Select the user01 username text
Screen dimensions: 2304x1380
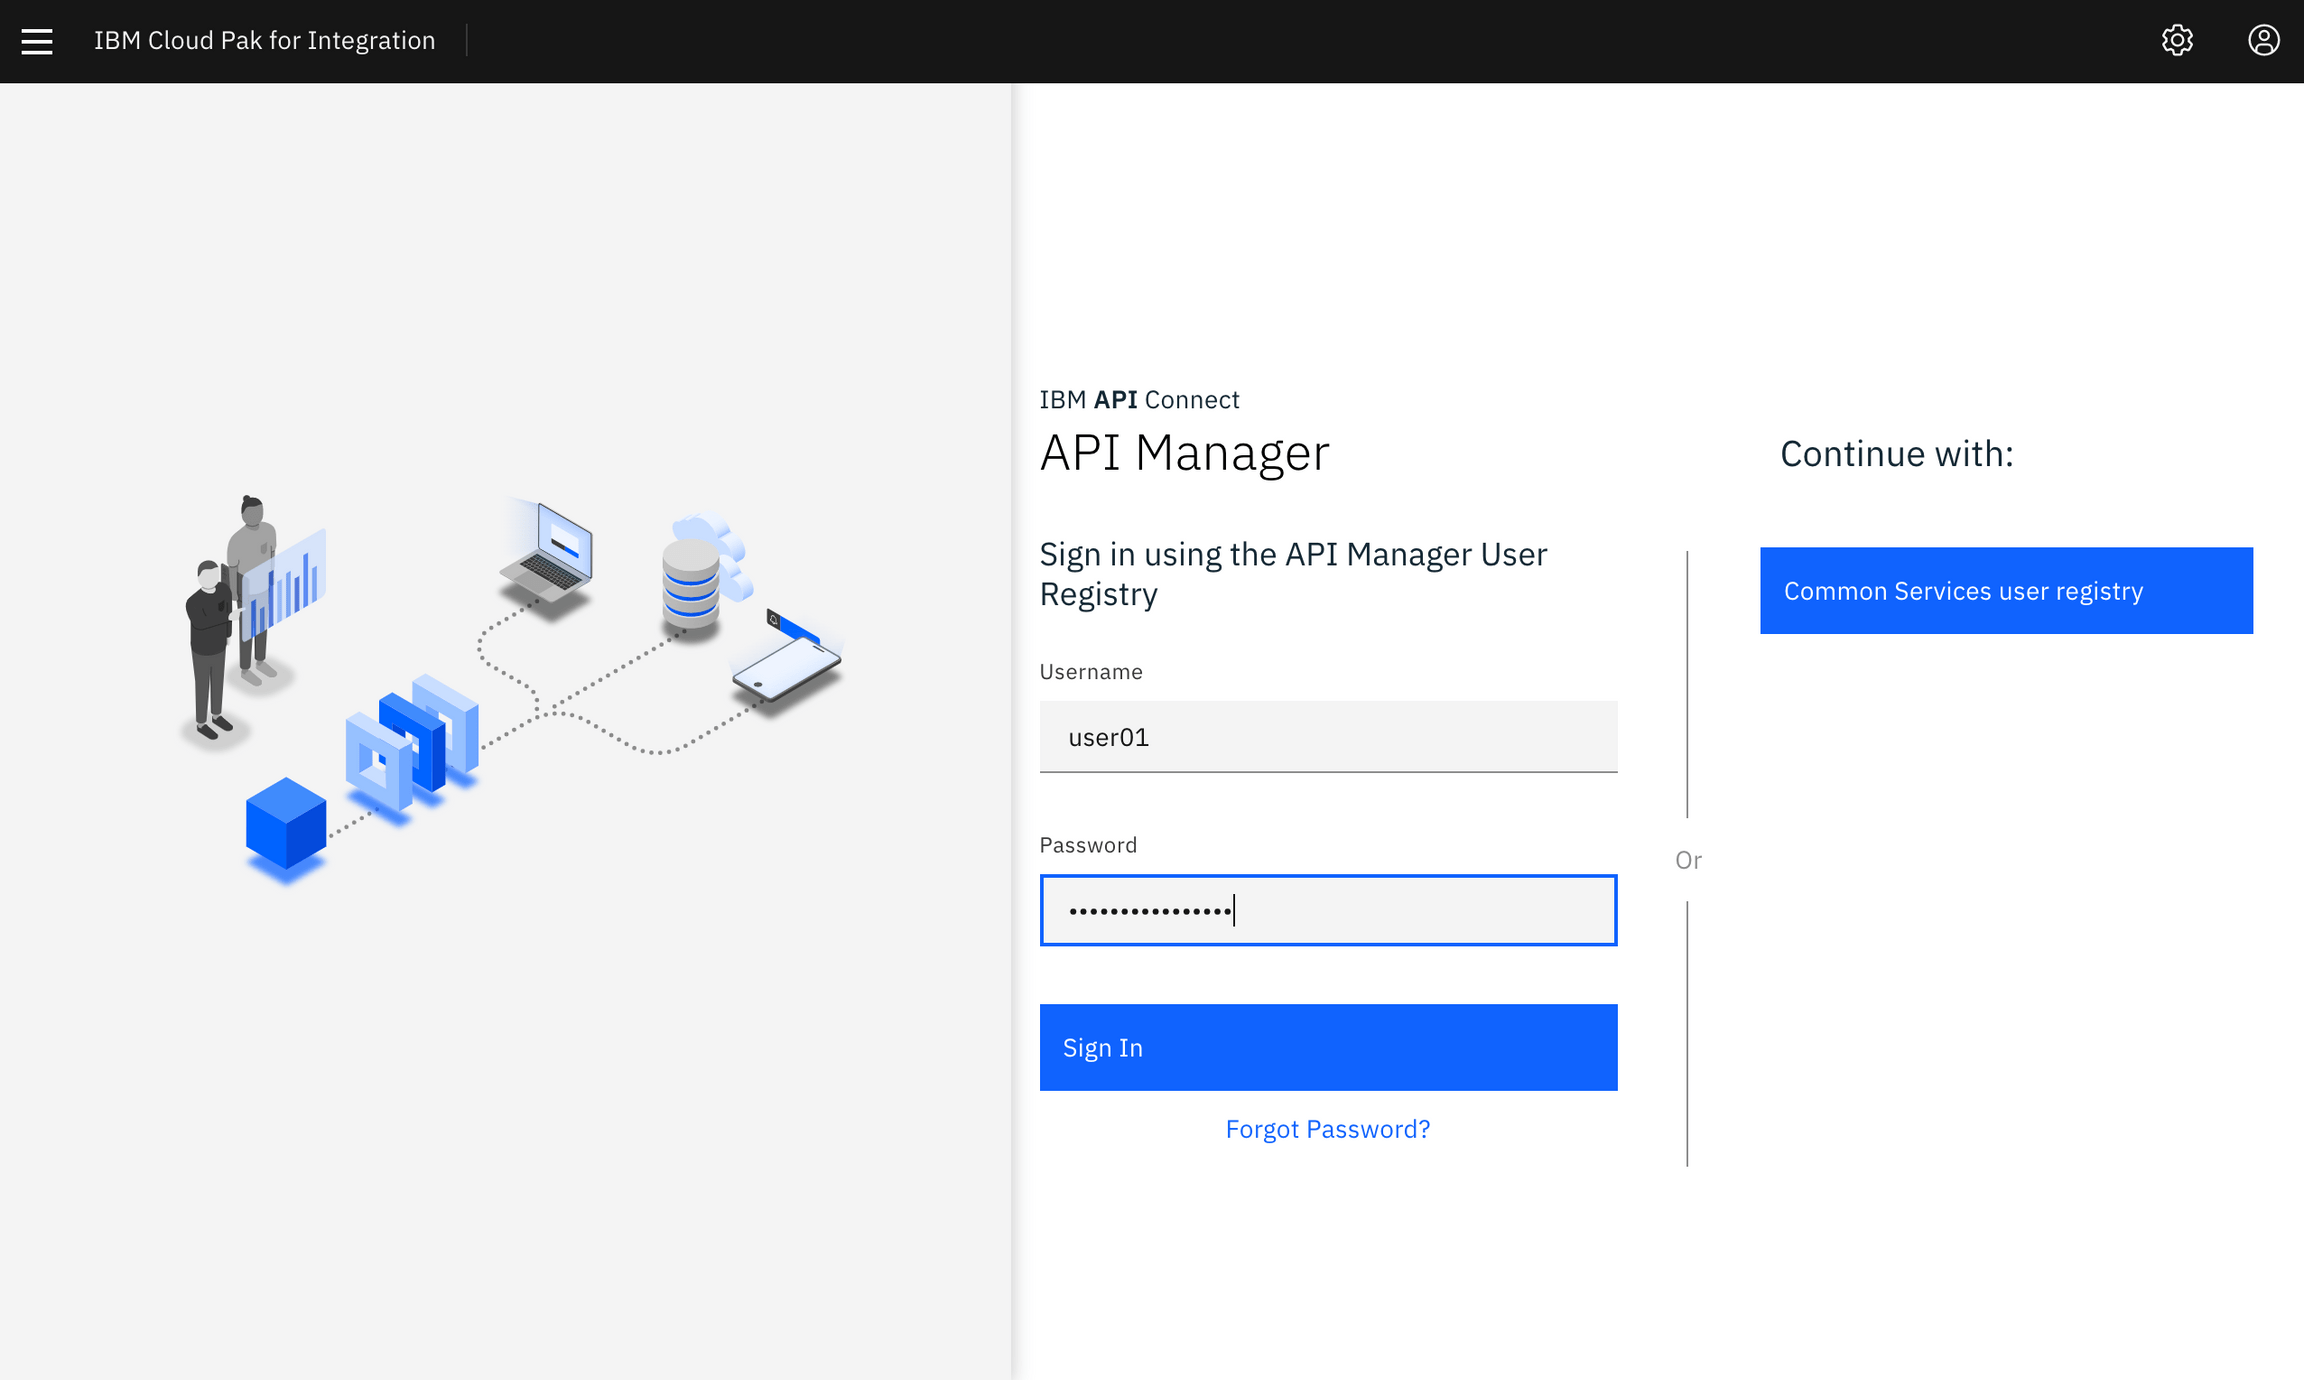1108,737
